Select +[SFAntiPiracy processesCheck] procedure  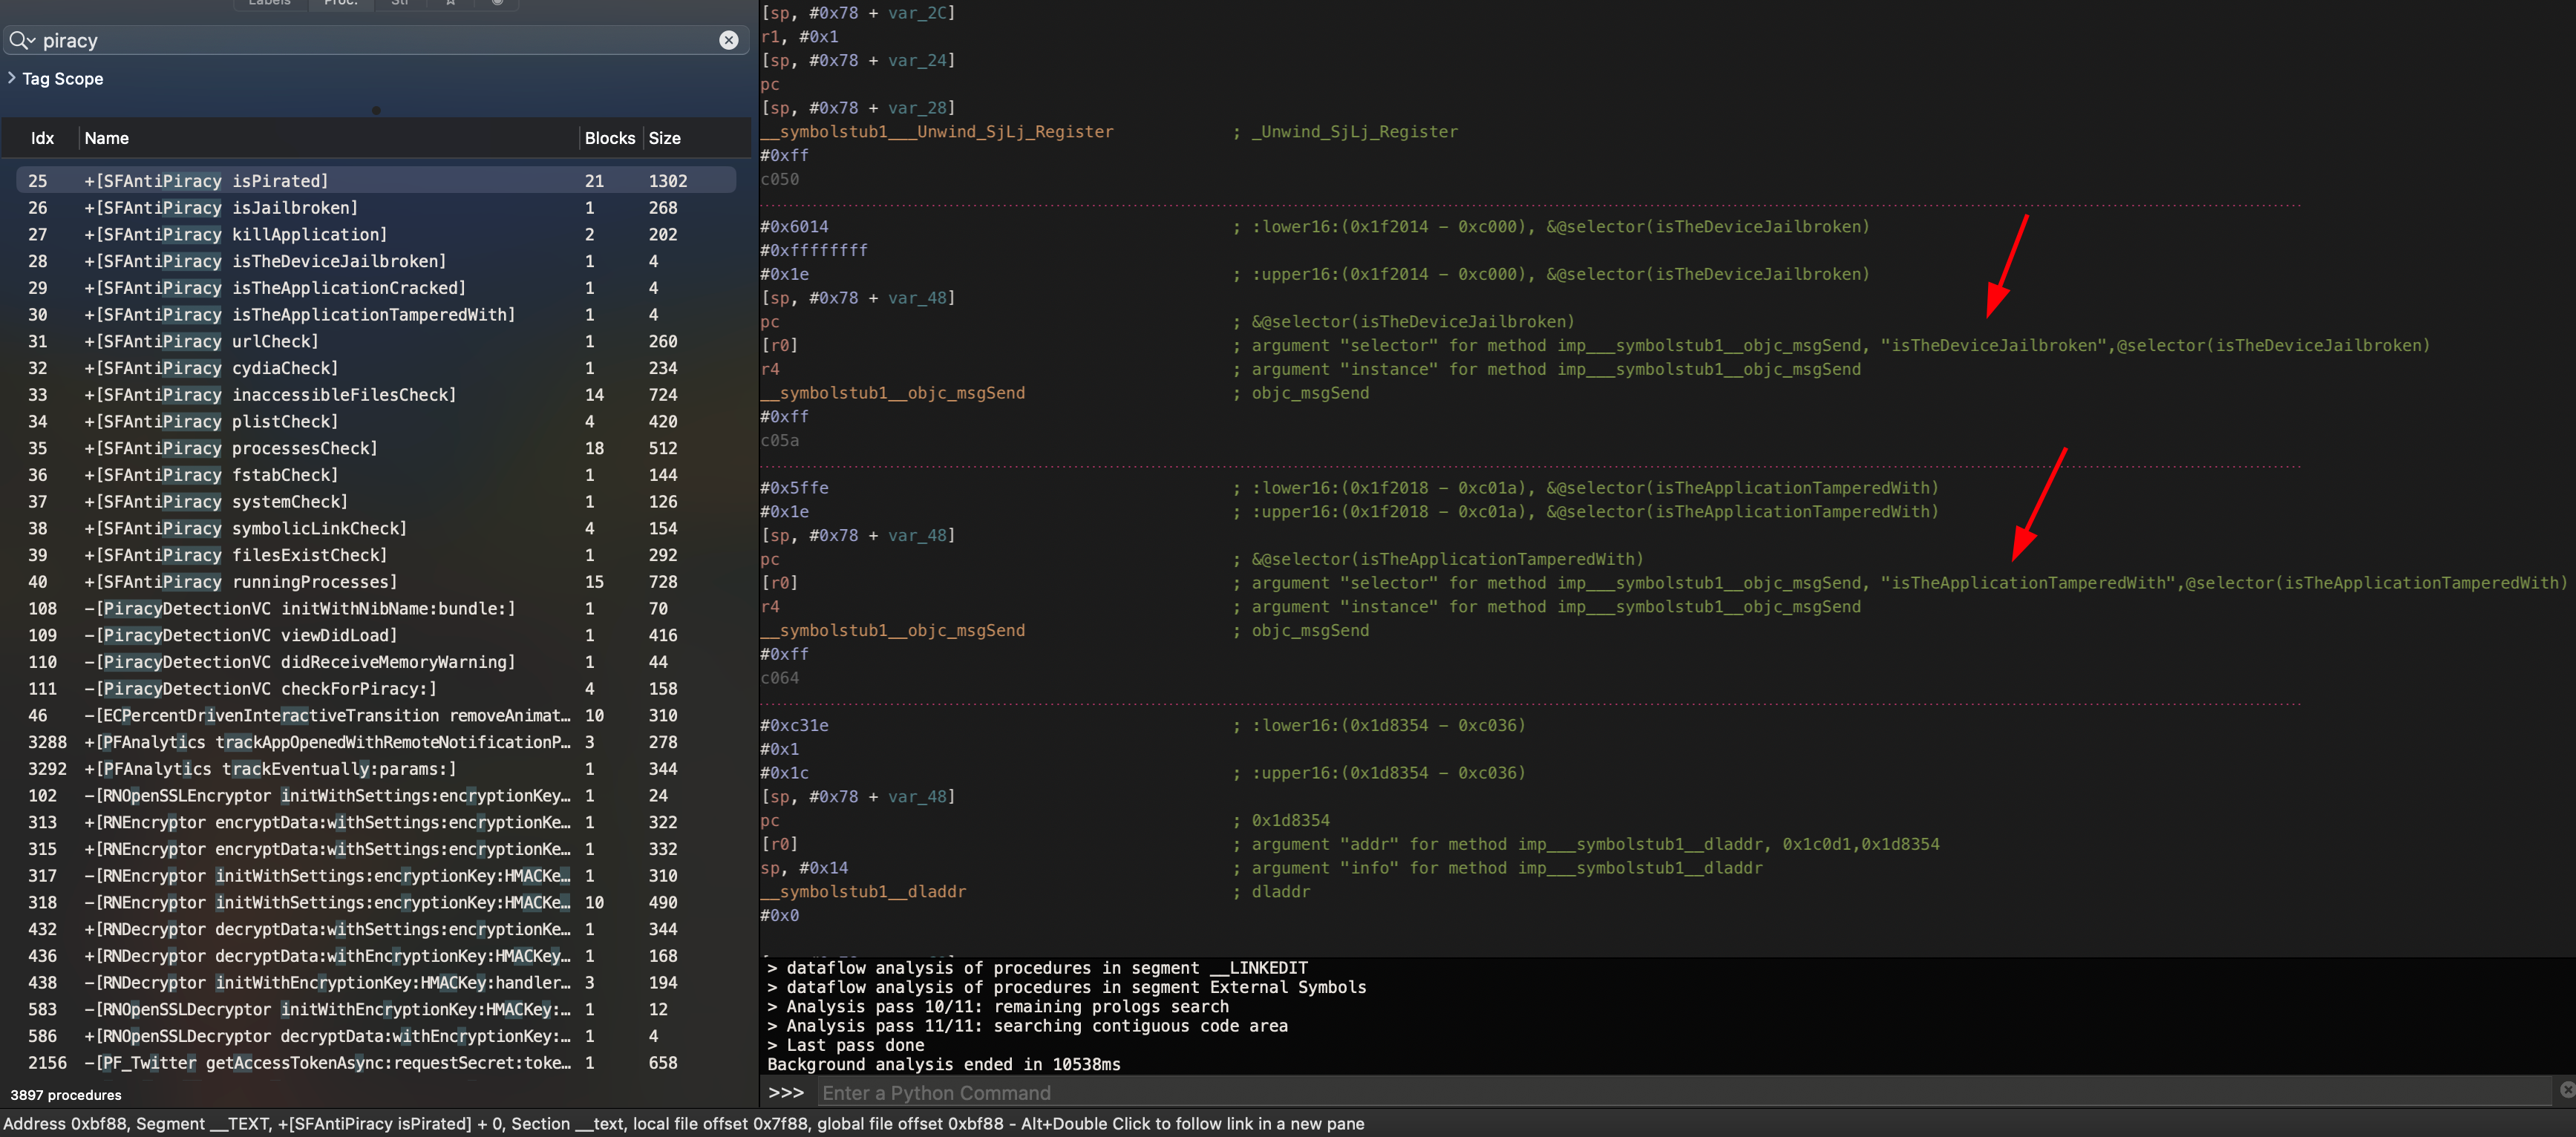point(376,448)
